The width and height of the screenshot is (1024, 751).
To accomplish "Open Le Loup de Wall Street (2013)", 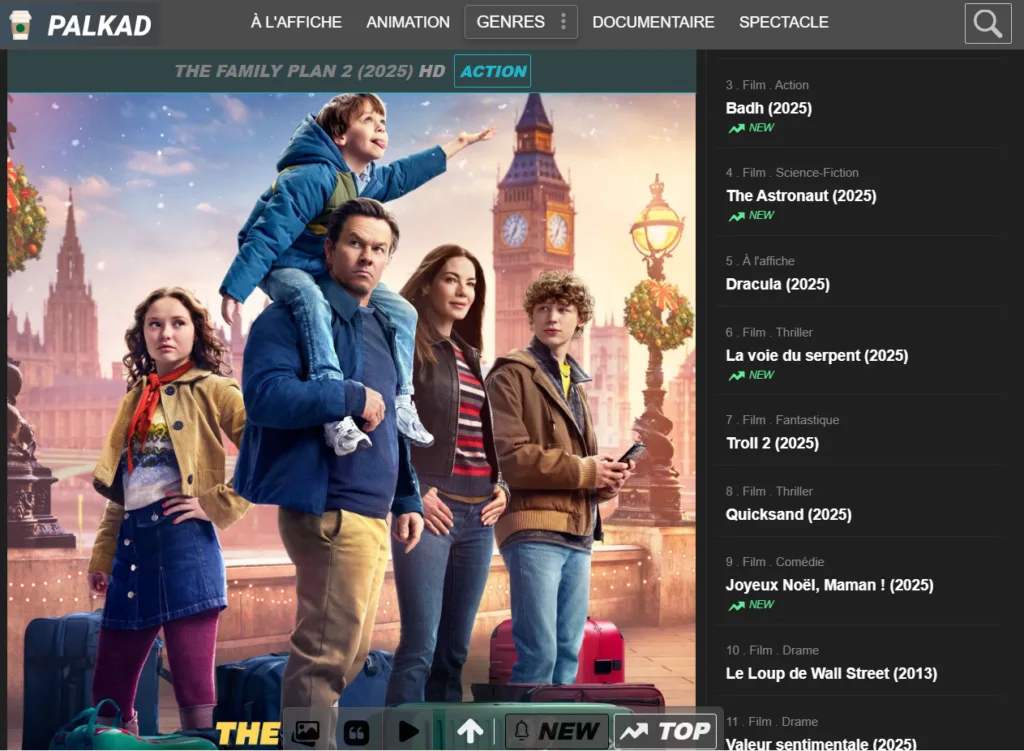I will pyautogui.click(x=830, y=674).
